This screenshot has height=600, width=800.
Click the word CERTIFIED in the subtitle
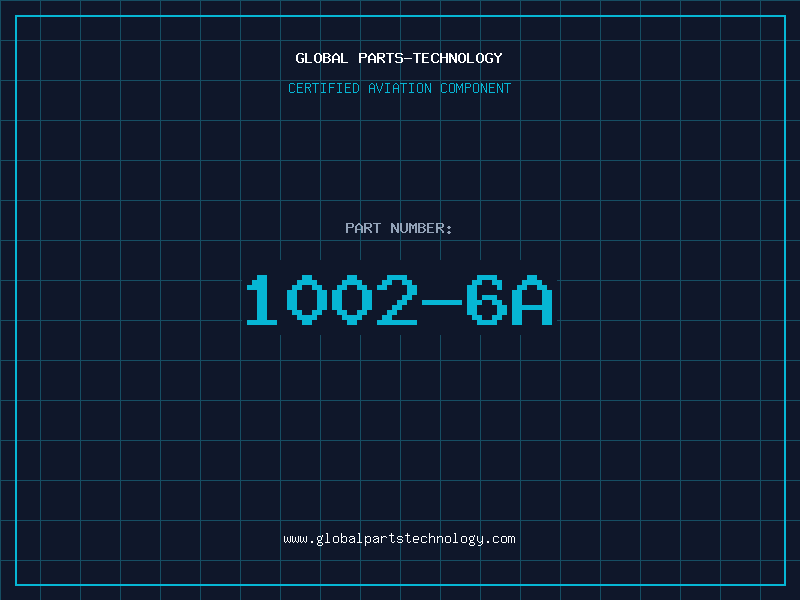324,88
